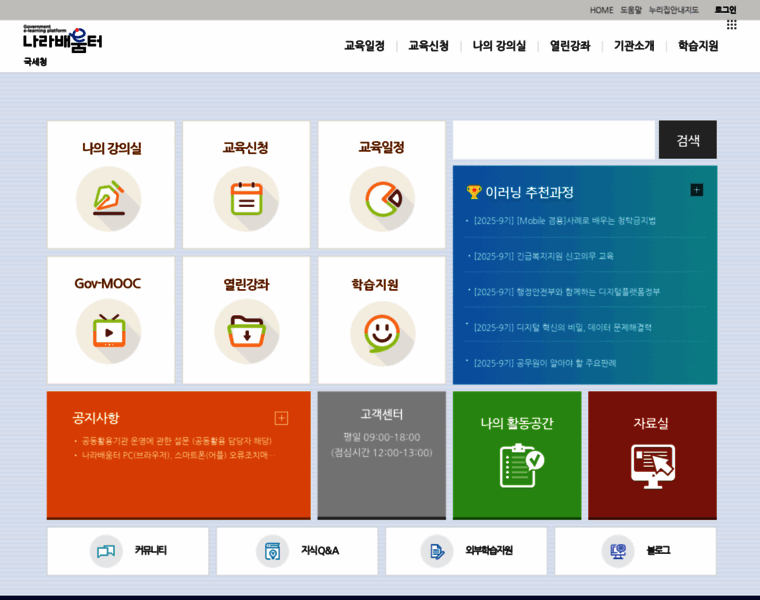Expand the 공지사항 plus button
Image resolution: width=760 pixels, height=600 pixels.
pyautogui.click(x=282, y=418)
